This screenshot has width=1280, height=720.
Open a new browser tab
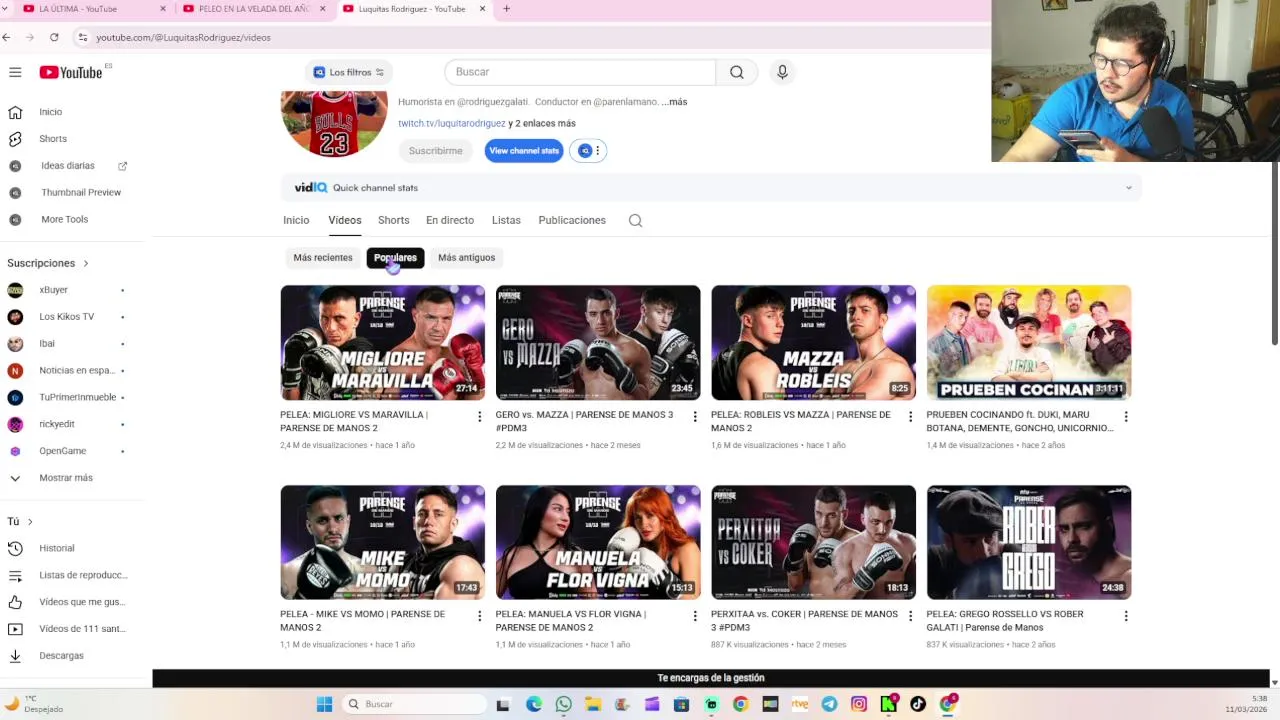(506, 9)
